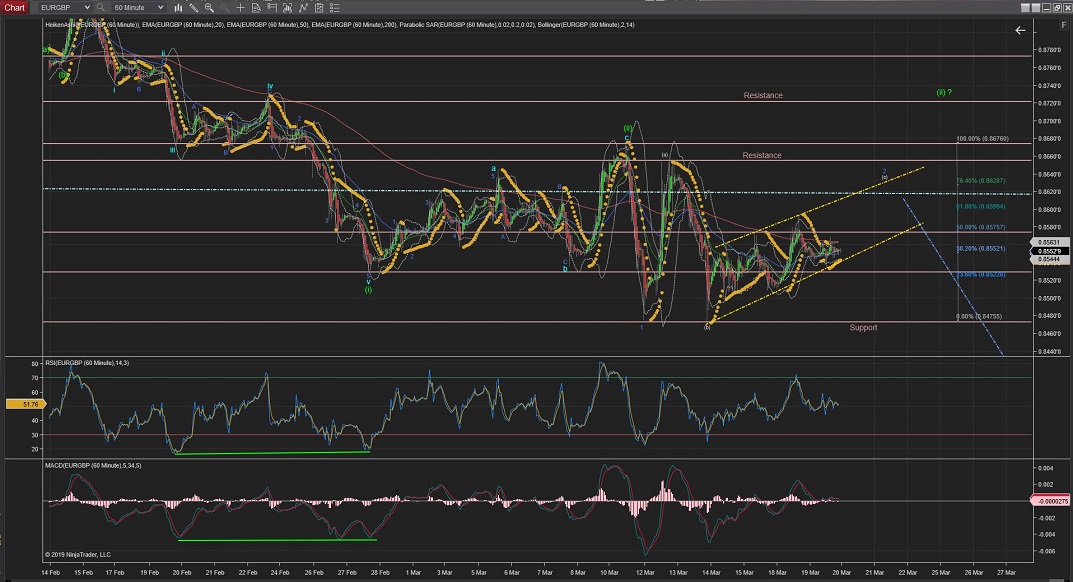Open the bar type chart style icon
This screenshot has width=1073, height=582.
(x=178, y=8)
